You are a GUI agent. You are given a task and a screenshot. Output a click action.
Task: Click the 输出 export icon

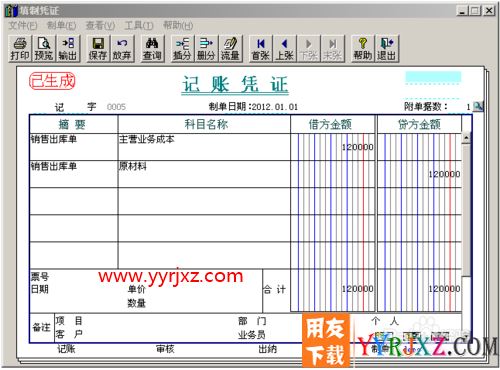pyautogui.click(x=68, y=49)
